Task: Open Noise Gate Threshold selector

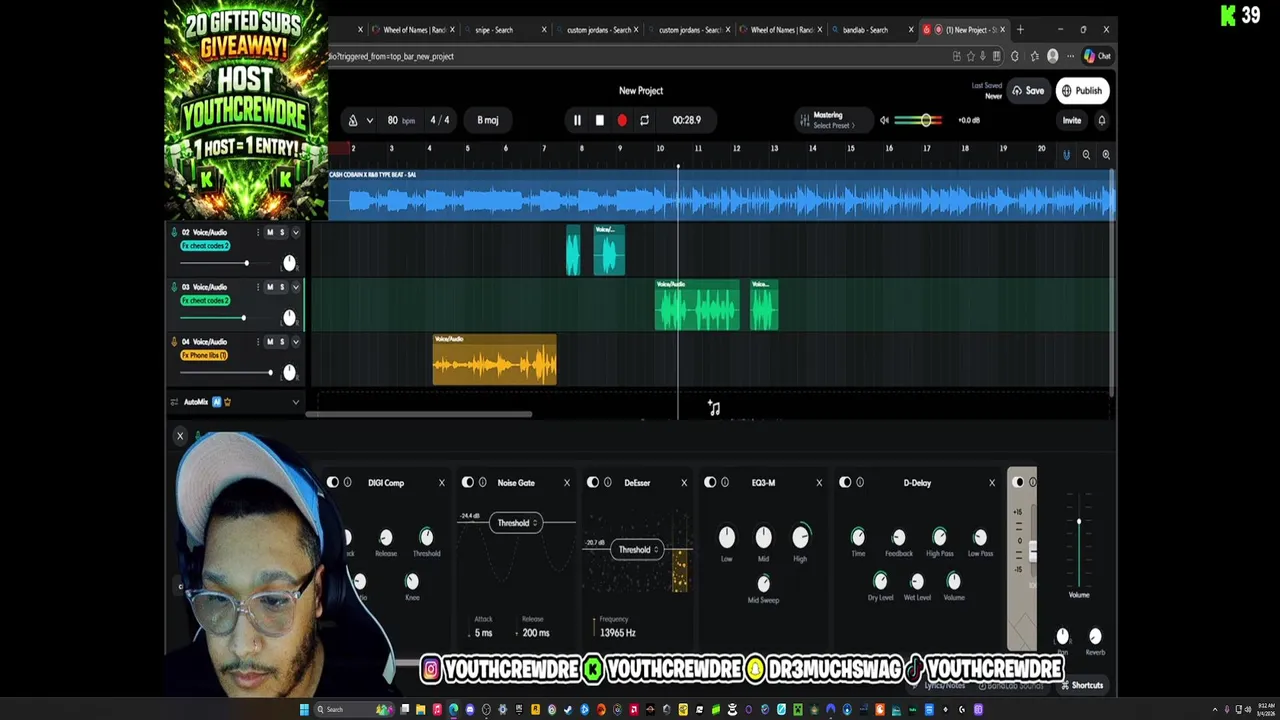Action: point(516,523)
